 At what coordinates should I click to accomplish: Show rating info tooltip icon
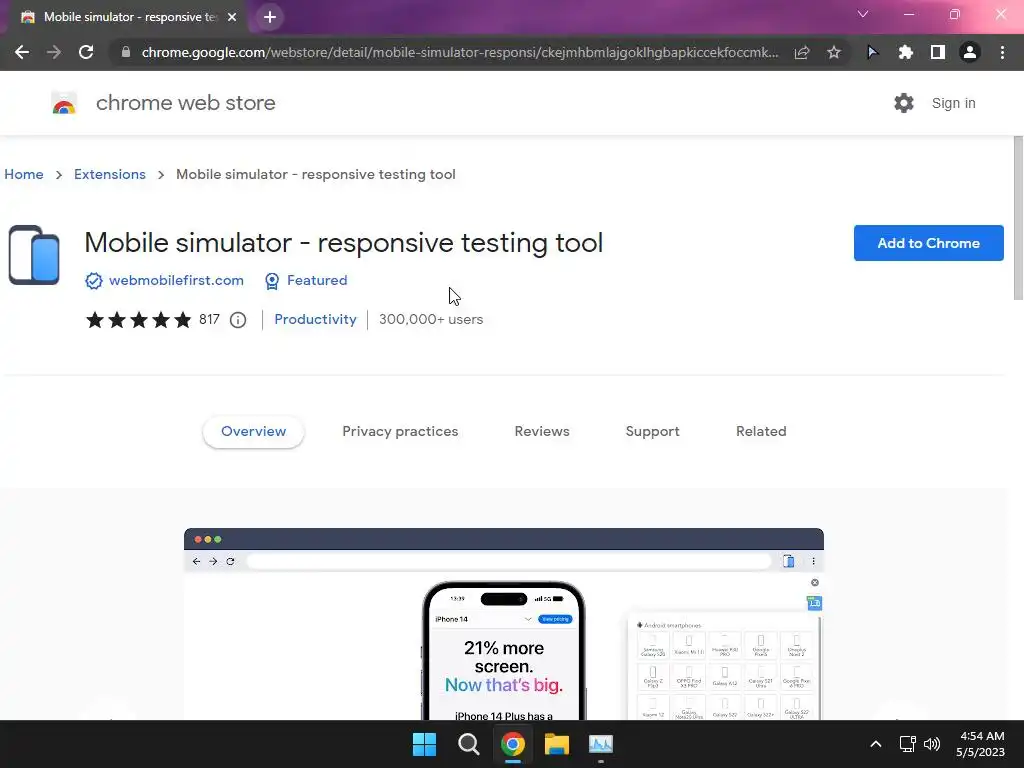click(x=238, y=320)
